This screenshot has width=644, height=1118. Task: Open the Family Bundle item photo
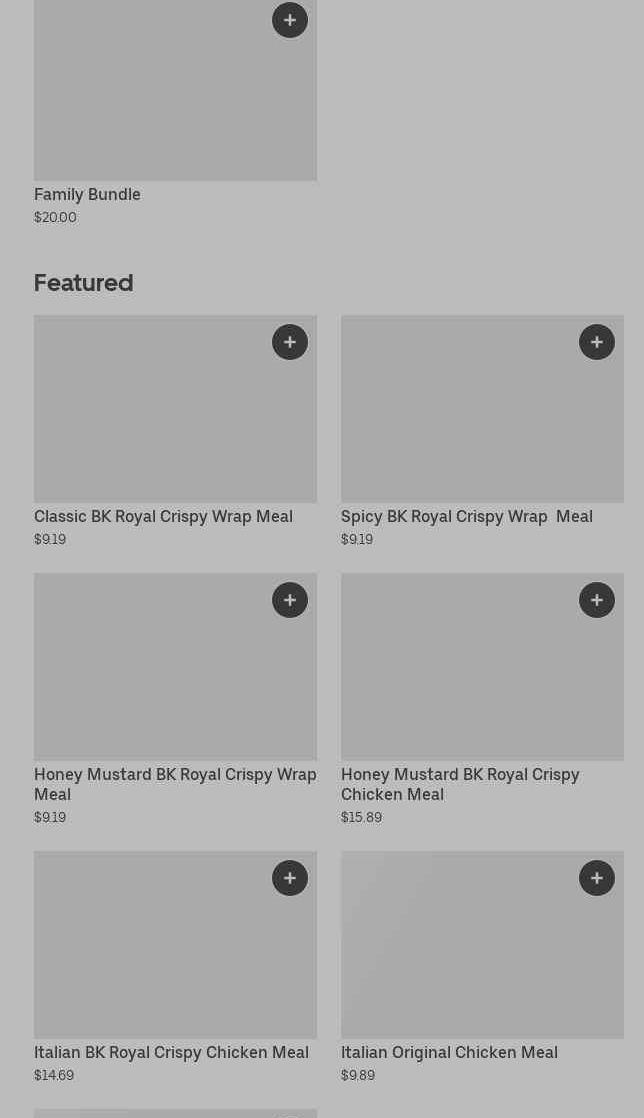[175, 91]
